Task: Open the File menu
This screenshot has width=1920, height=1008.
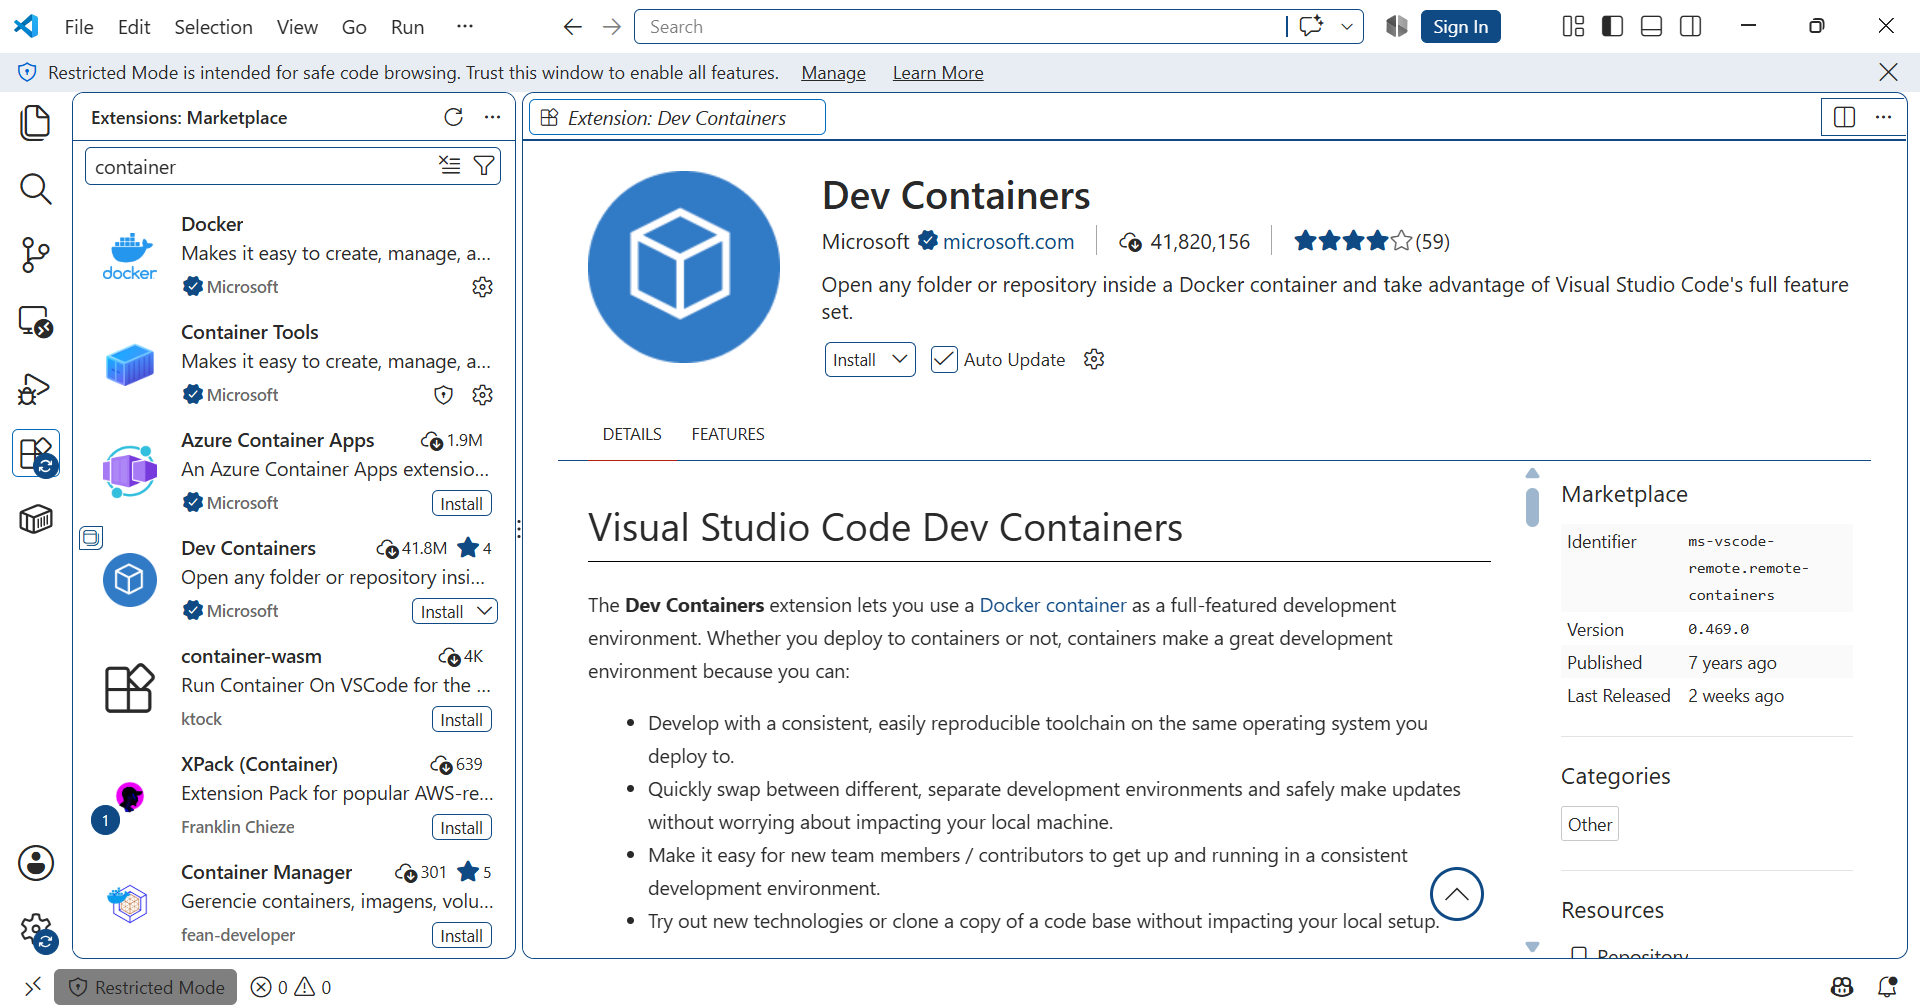Action: (79, 27)
